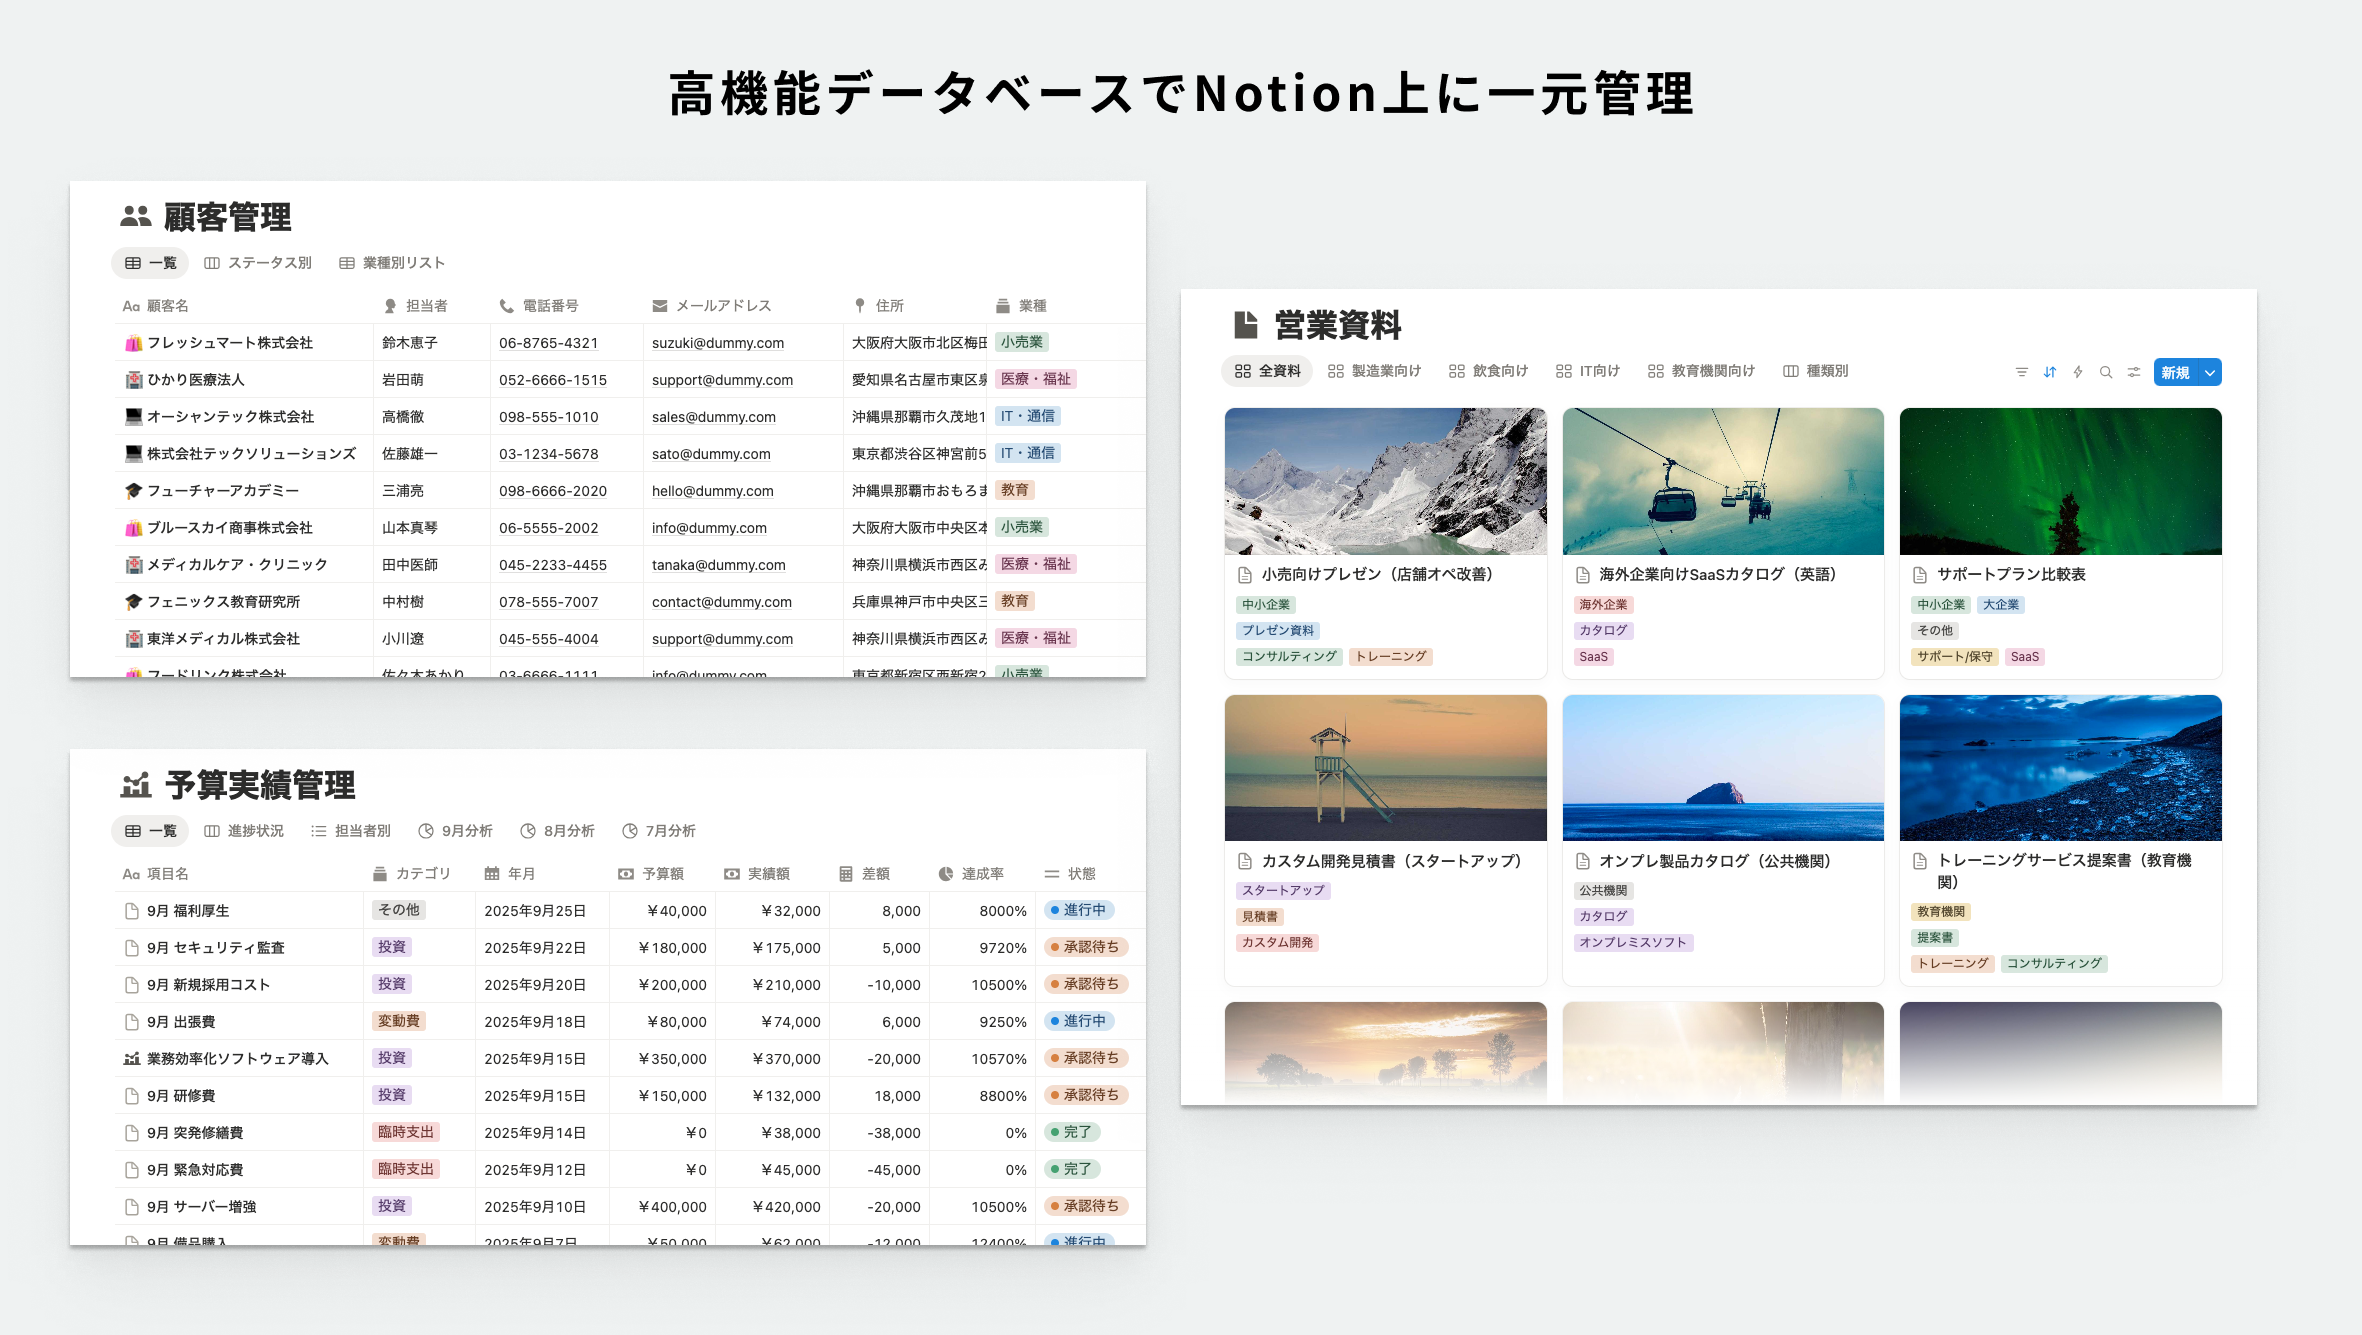Expand the 新規 button dropdown arrow
This screenshot has width=2362, height=1335.
(2210, 372)
